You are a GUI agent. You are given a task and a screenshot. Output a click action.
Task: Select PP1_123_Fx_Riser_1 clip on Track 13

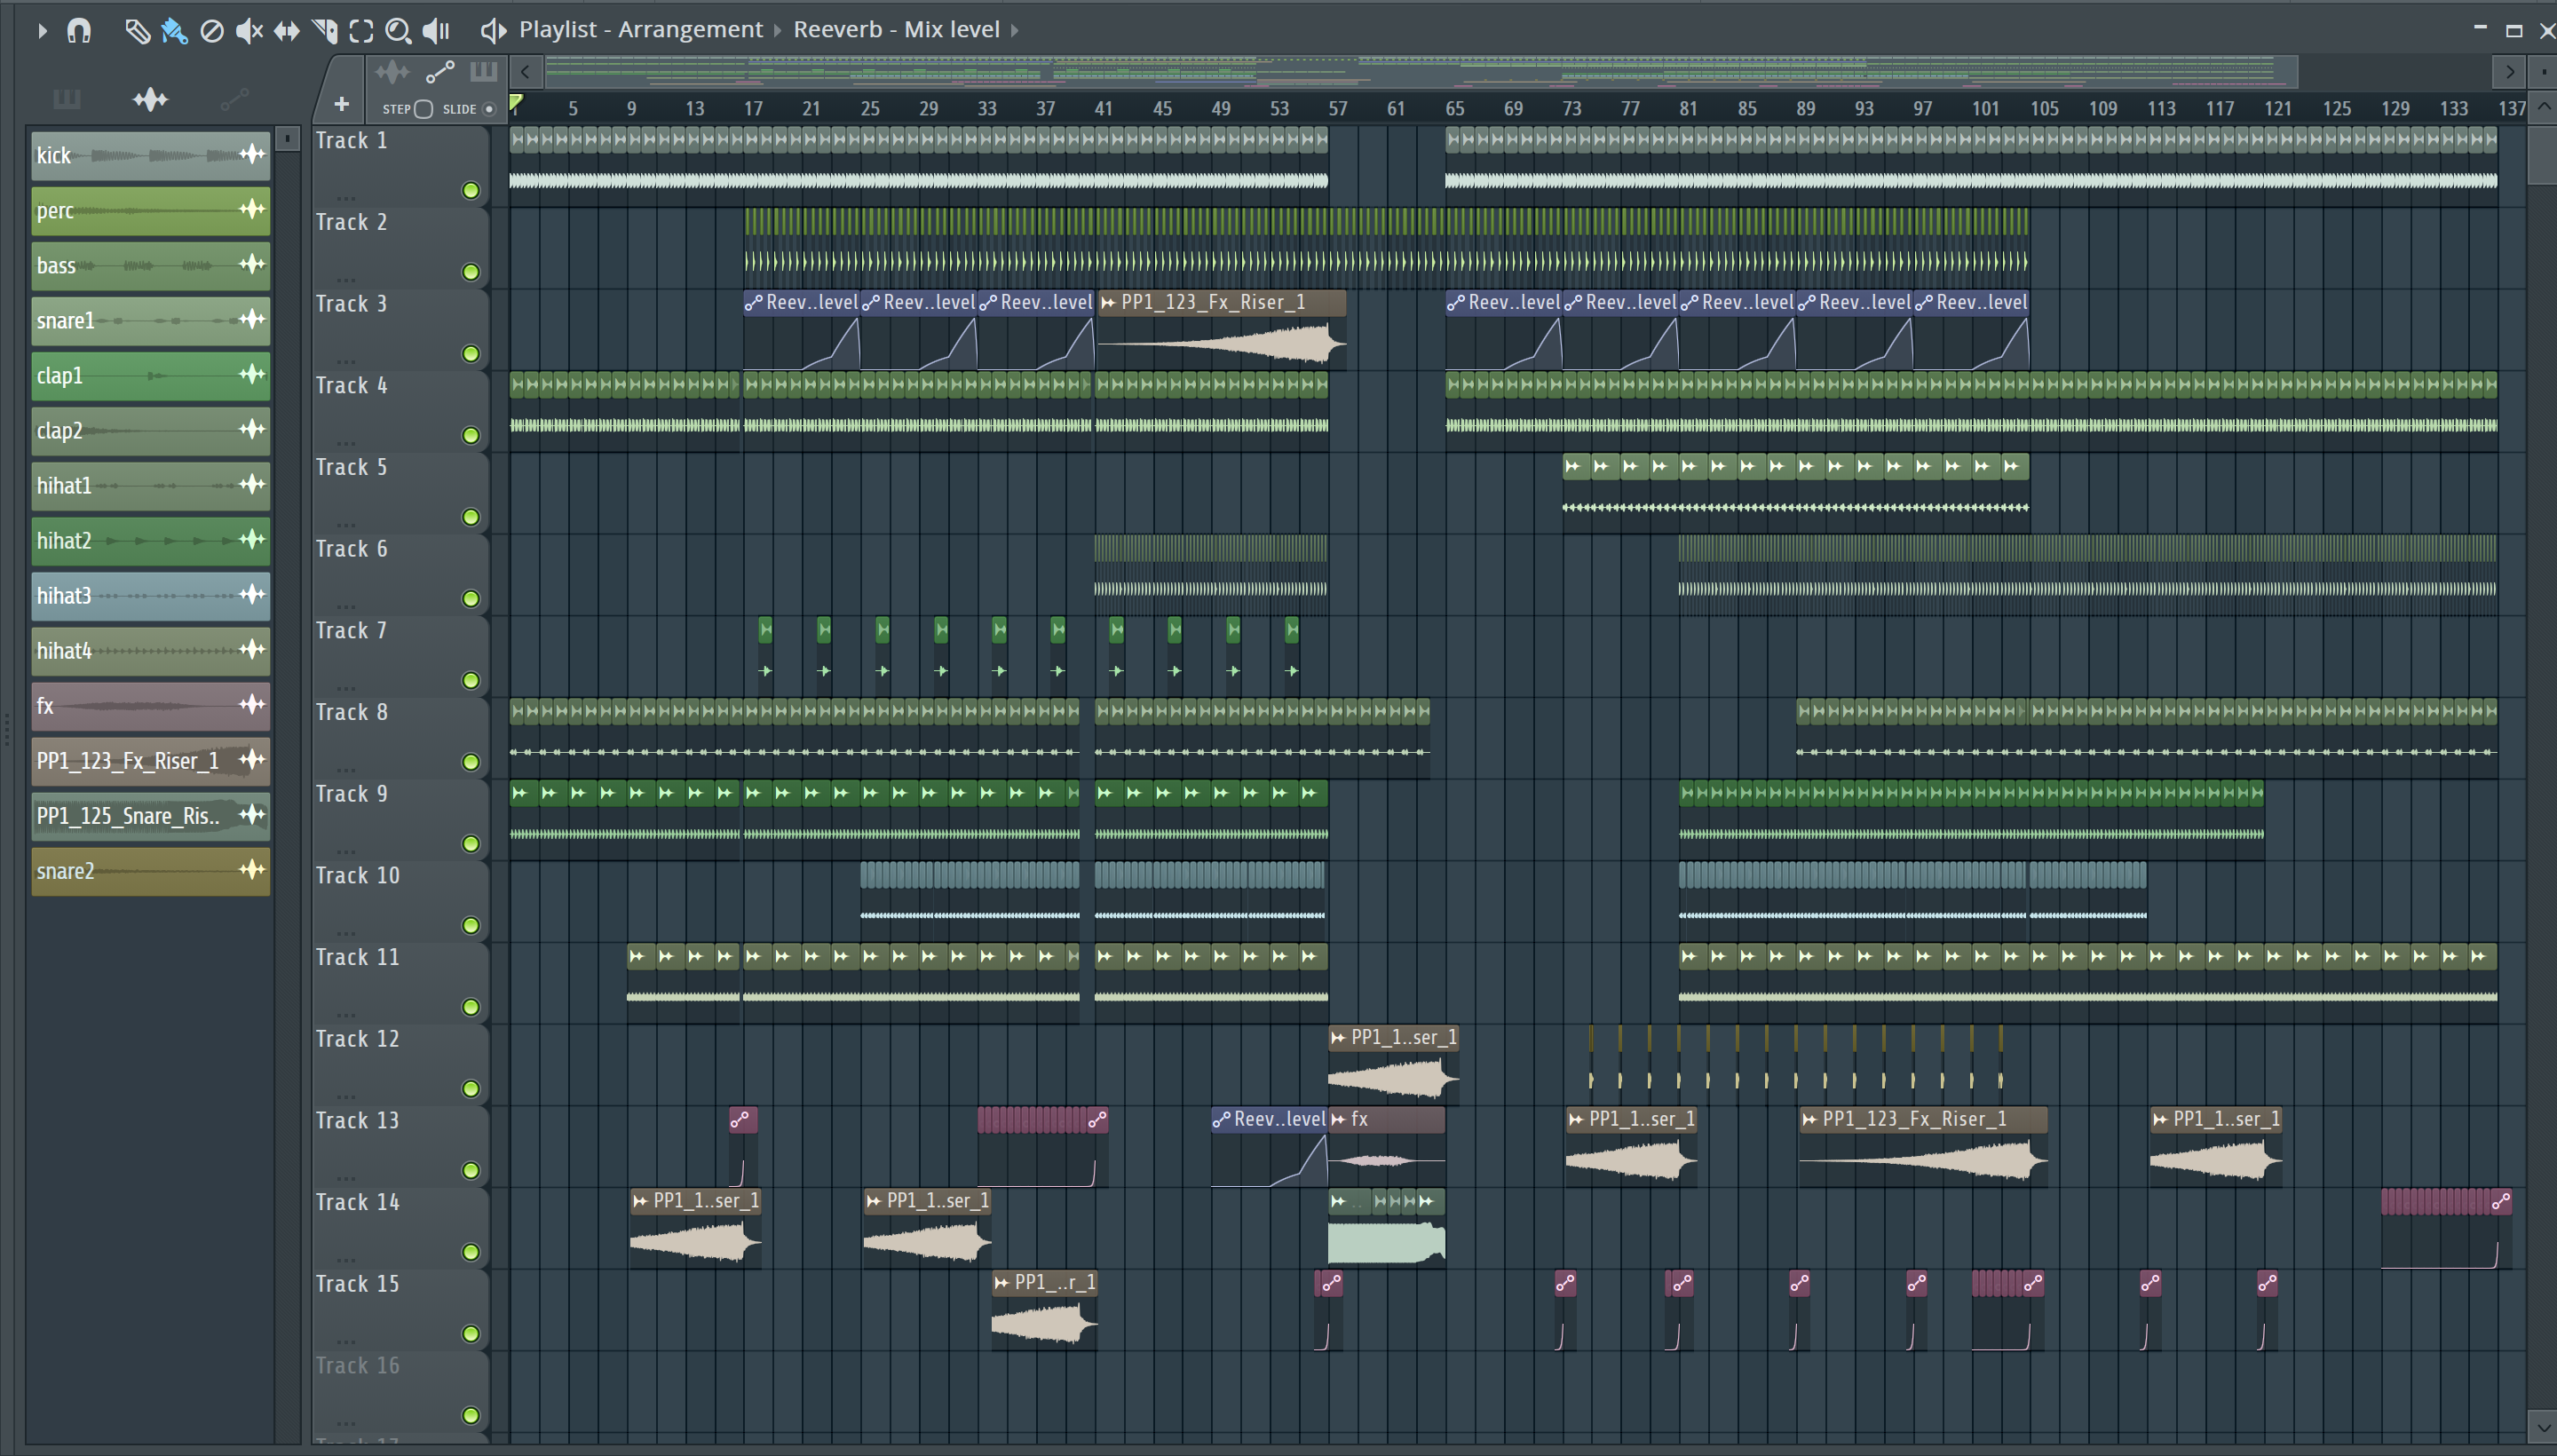point(1922,1147)
